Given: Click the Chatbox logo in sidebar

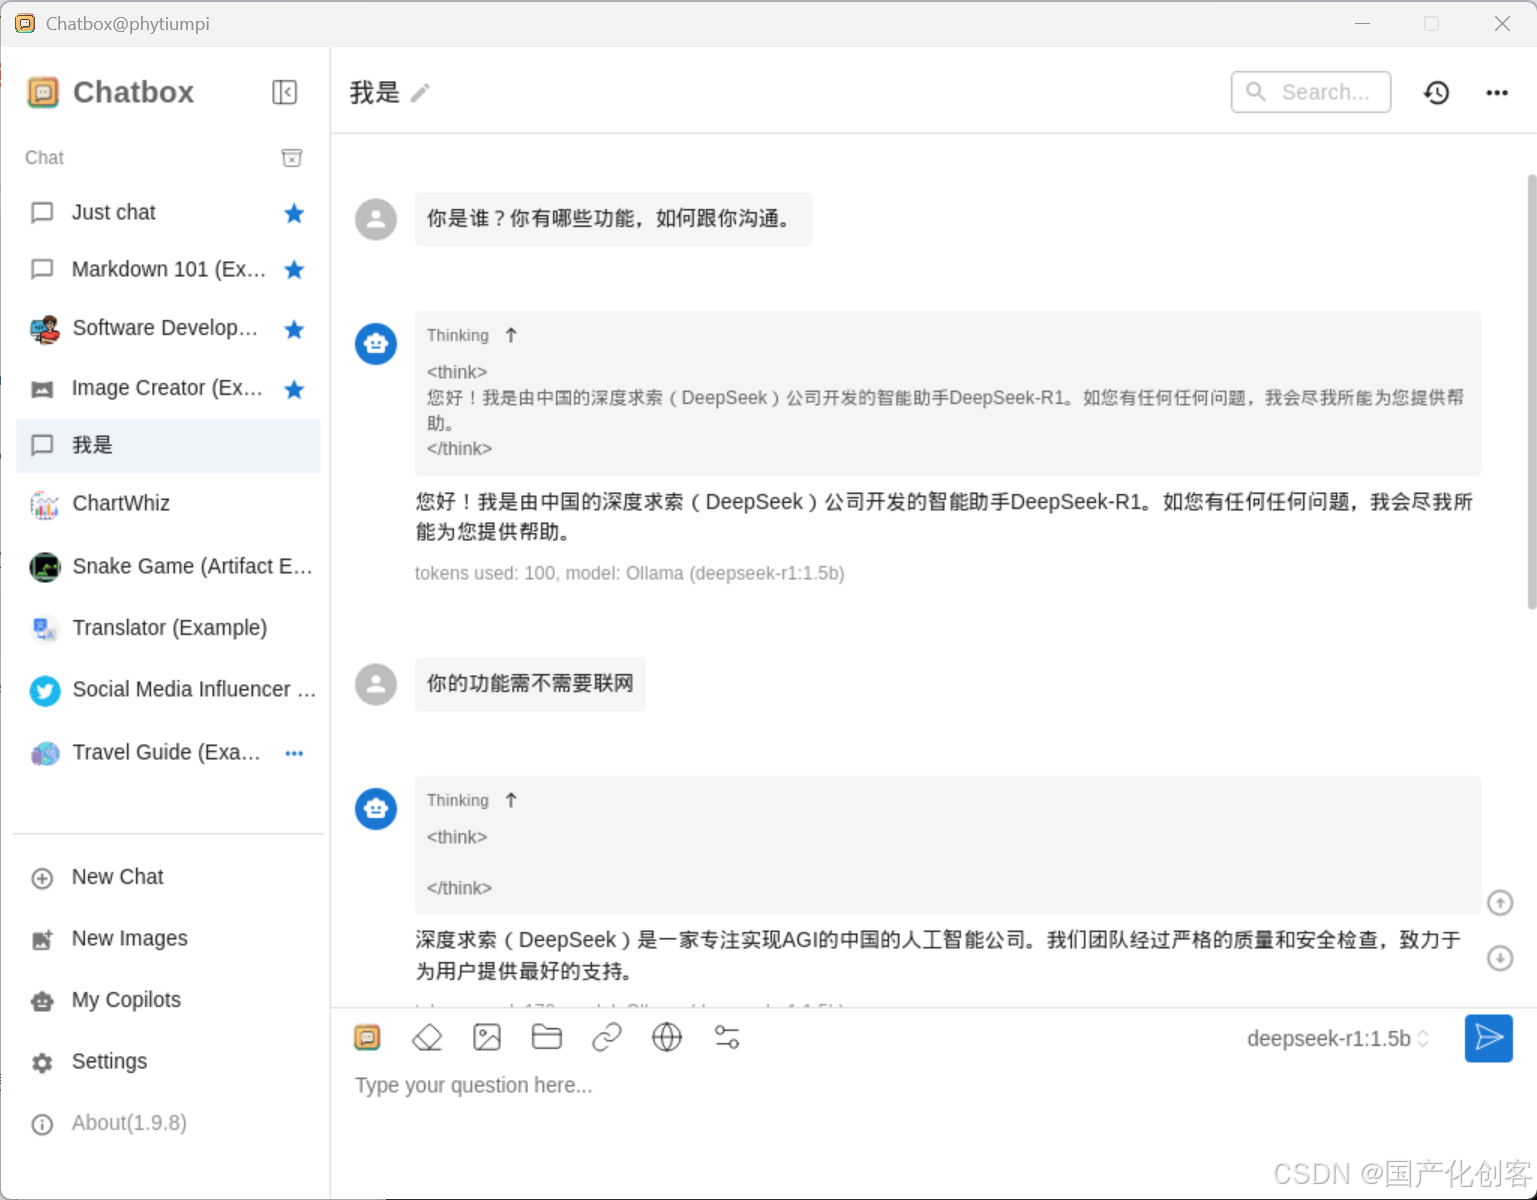Looking at the screenshot, I should coord(43,92).
